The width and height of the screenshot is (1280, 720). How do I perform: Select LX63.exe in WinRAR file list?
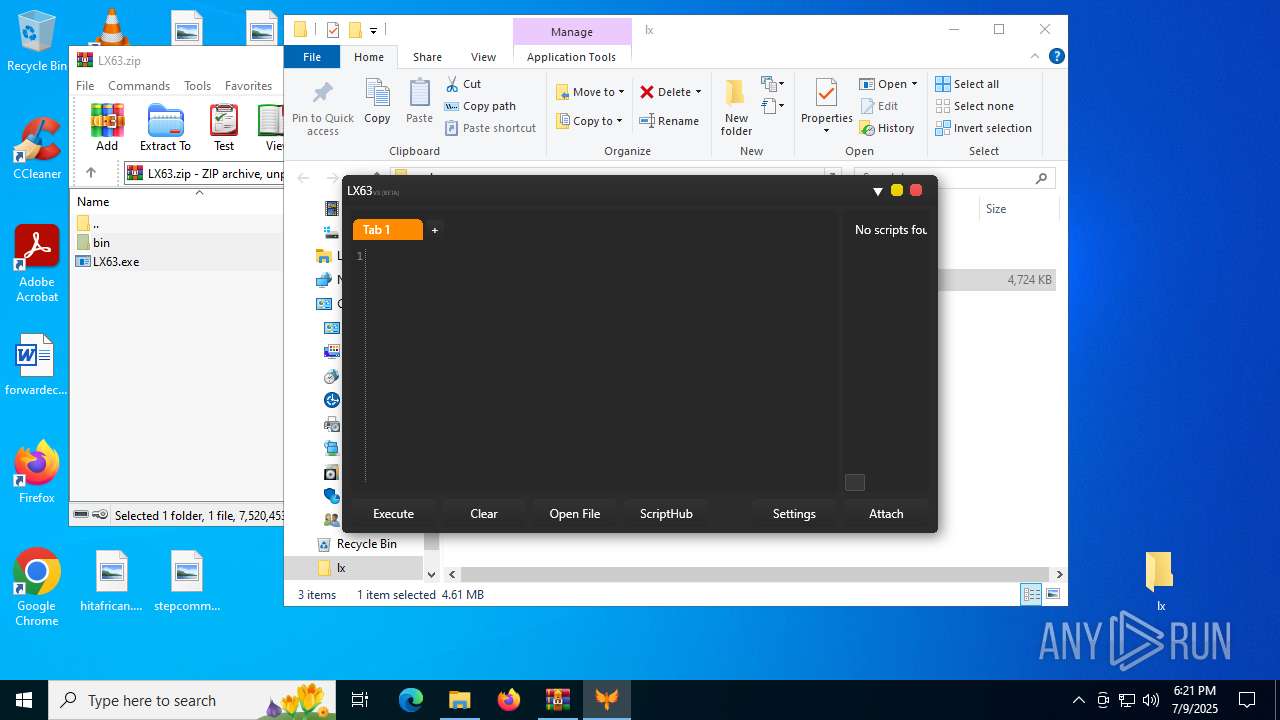click(108, 262)
